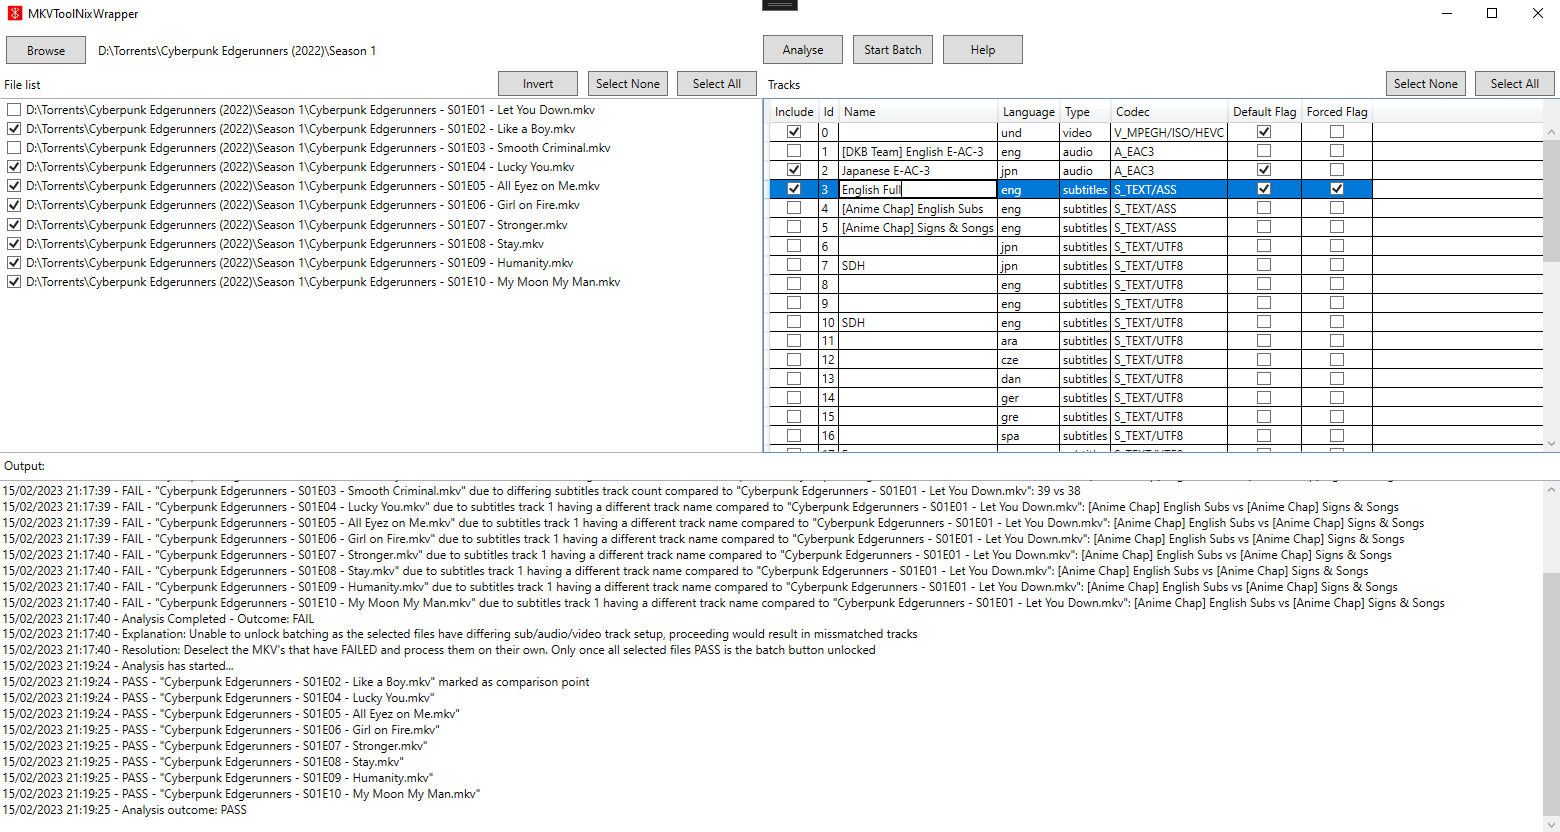Enable Forced Flag for track 4 Anime Chap English Subs
Viewport: 1560px width, 832px height.
pos(1337,208)
